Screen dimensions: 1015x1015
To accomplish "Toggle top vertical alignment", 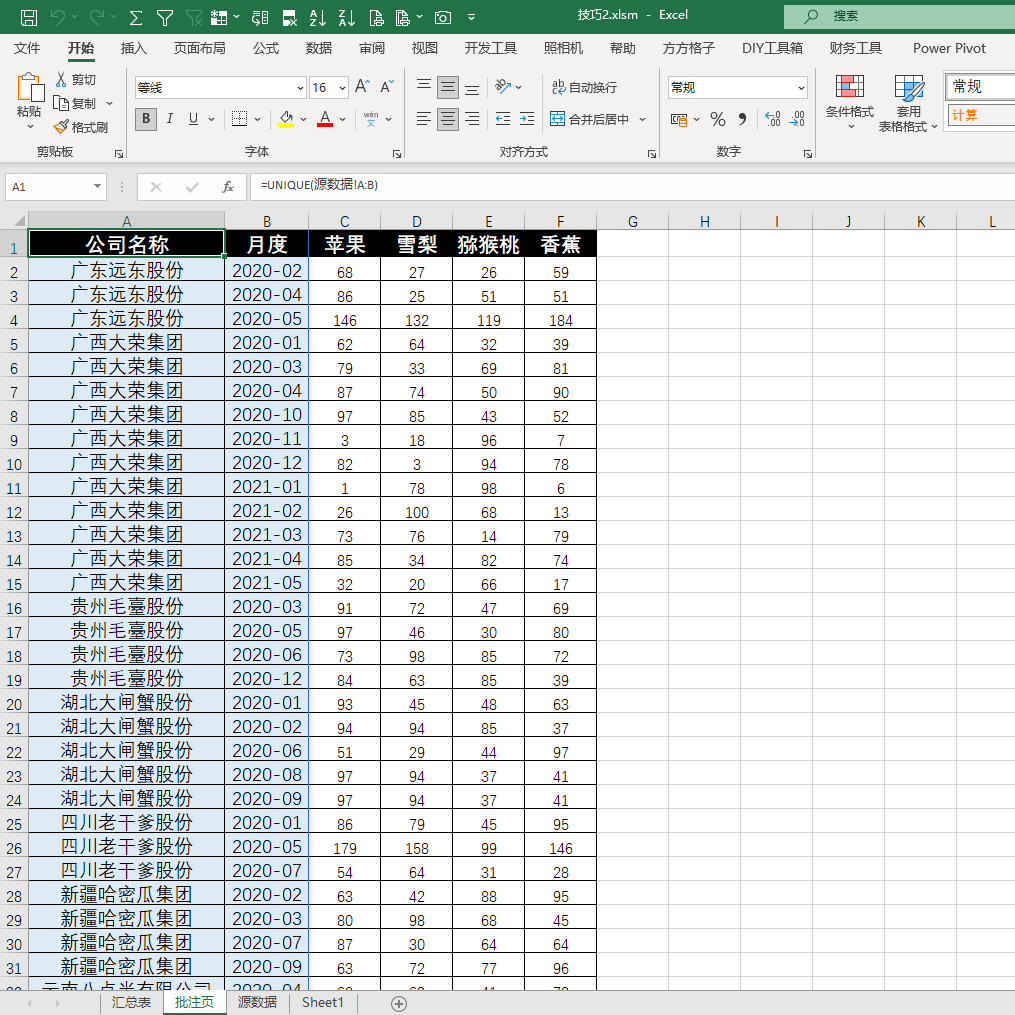I will 423,85.
